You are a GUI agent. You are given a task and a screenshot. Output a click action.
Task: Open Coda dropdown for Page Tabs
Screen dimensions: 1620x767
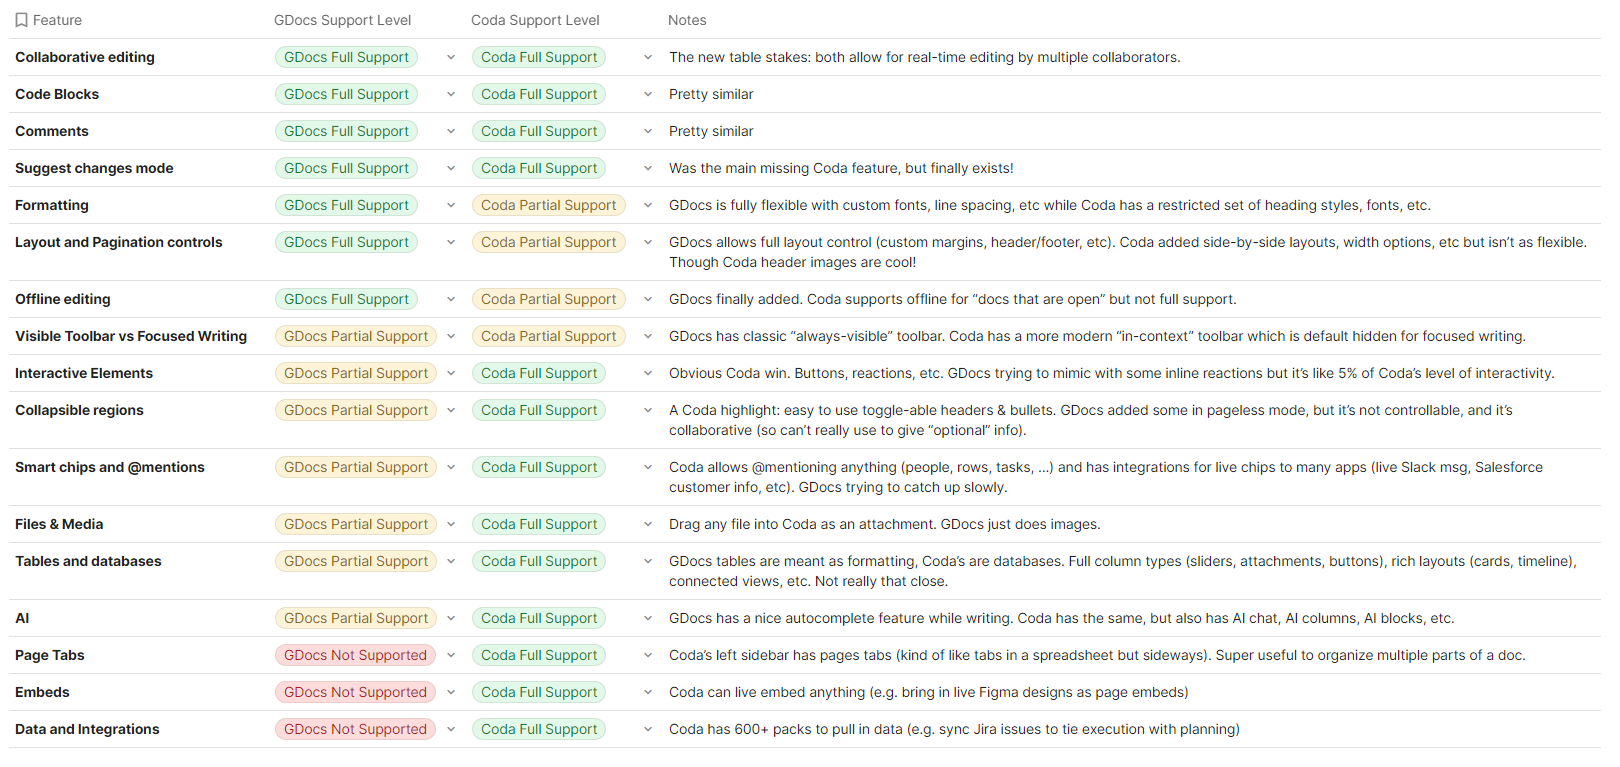coord(648,655)
